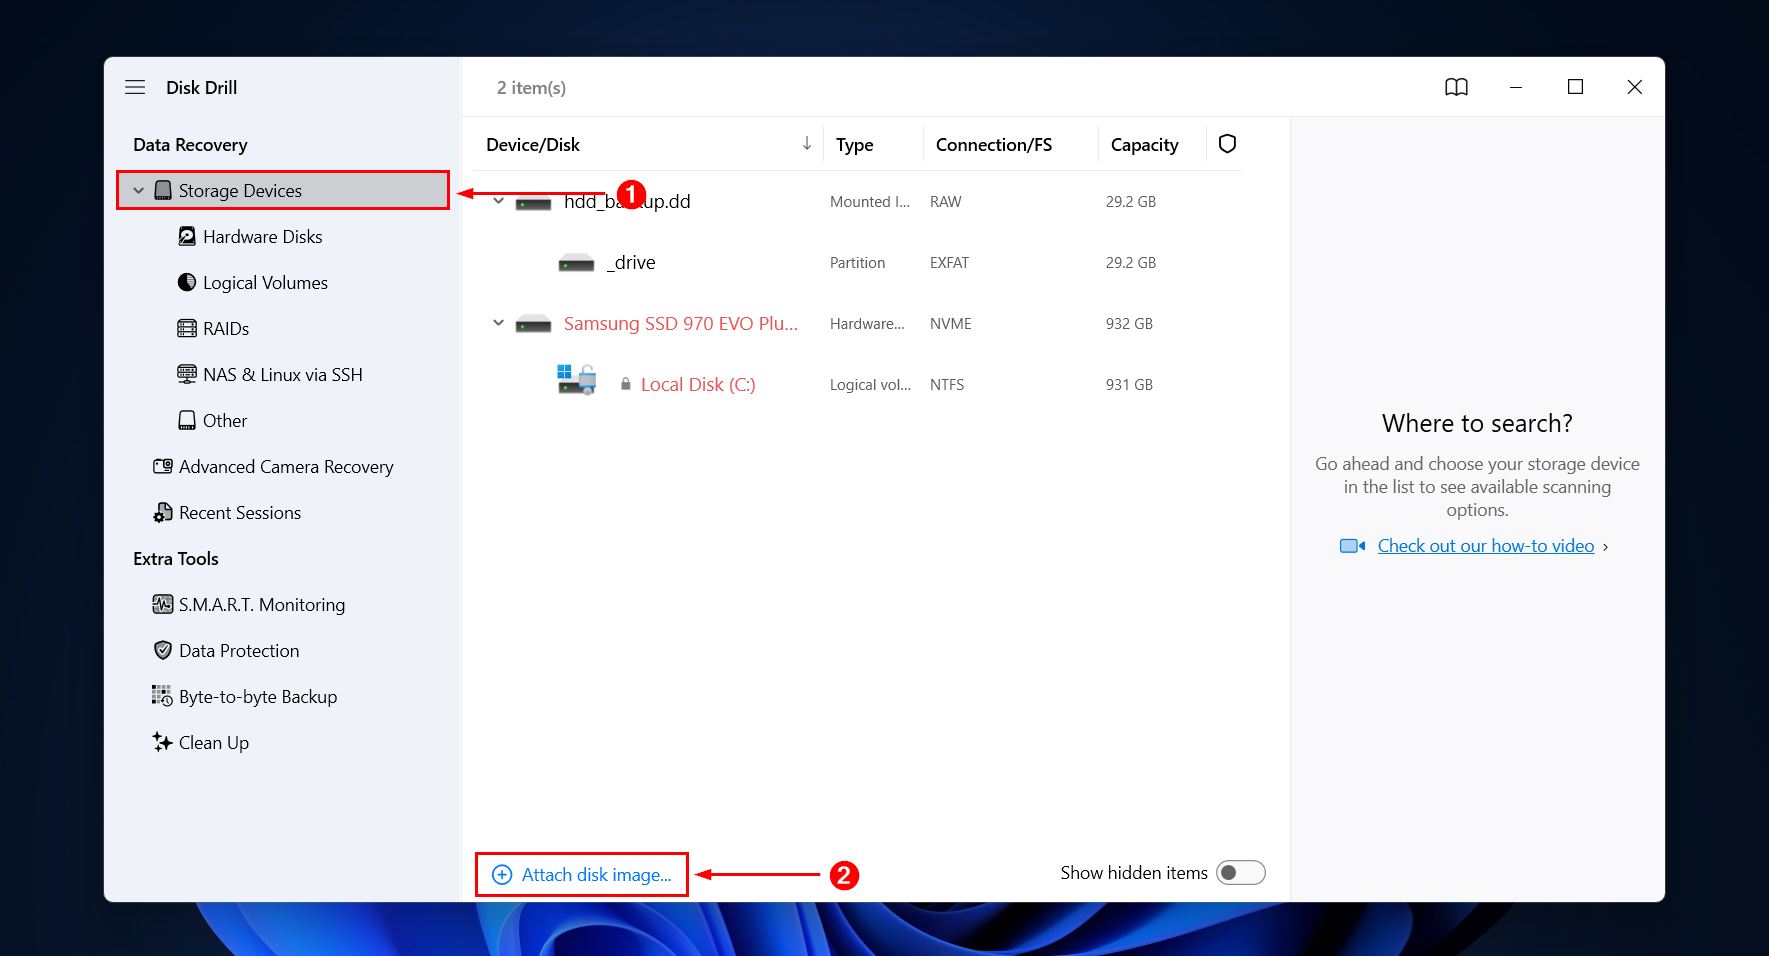Collapse the Samsung SSD 970 EVO entry
The height and width of the screenshot is (956, 1769).
click(497, 322)
